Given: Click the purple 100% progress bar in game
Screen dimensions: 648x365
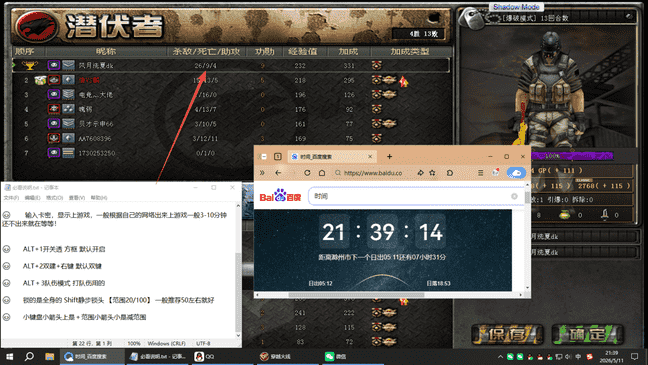Looking at the screenshot, I should pos(572,156).
